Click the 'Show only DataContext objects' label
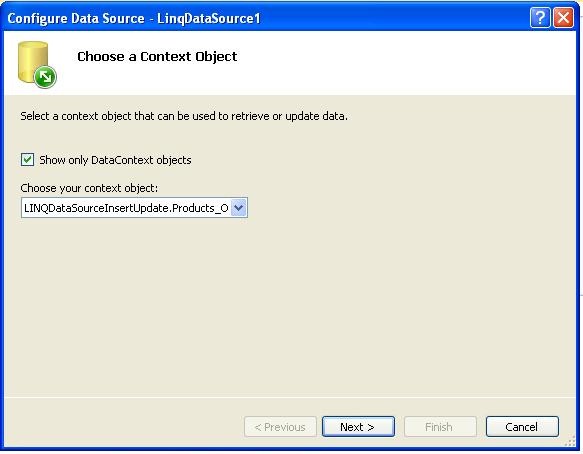 pos(115,160)
